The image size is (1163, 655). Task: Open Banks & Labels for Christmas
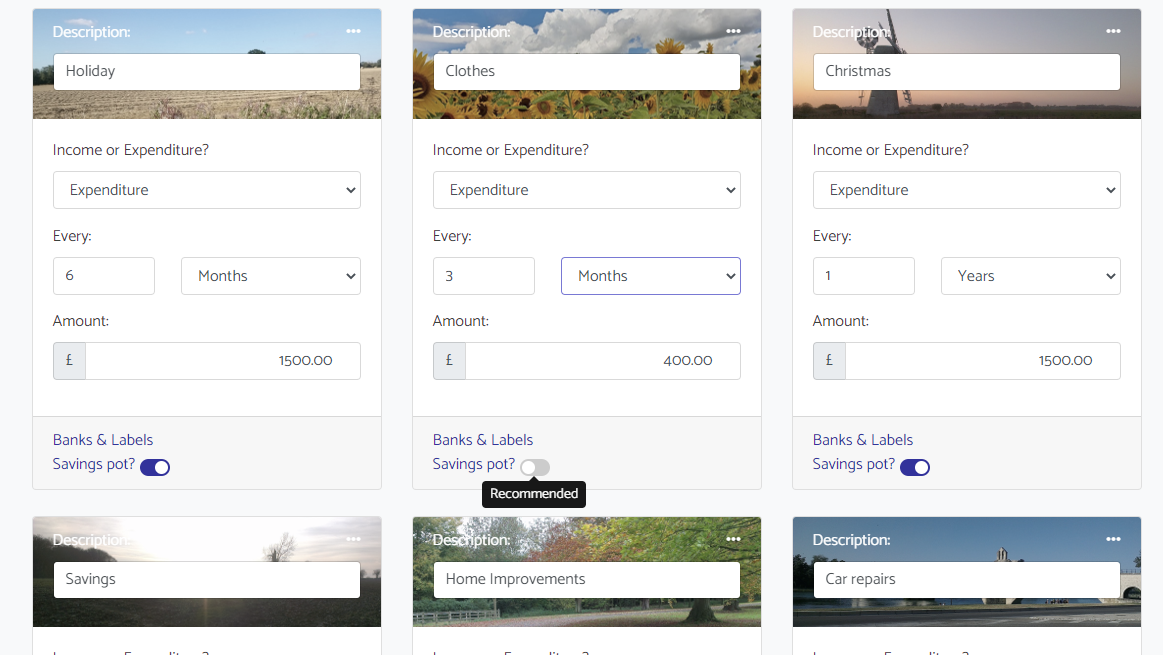(863, 440)
